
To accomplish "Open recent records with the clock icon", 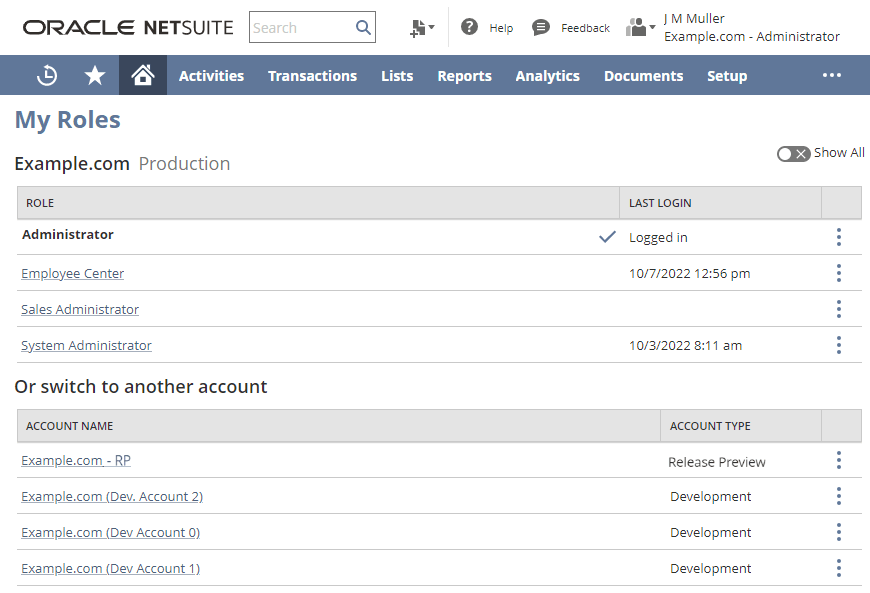I will (x=46, y=75).
